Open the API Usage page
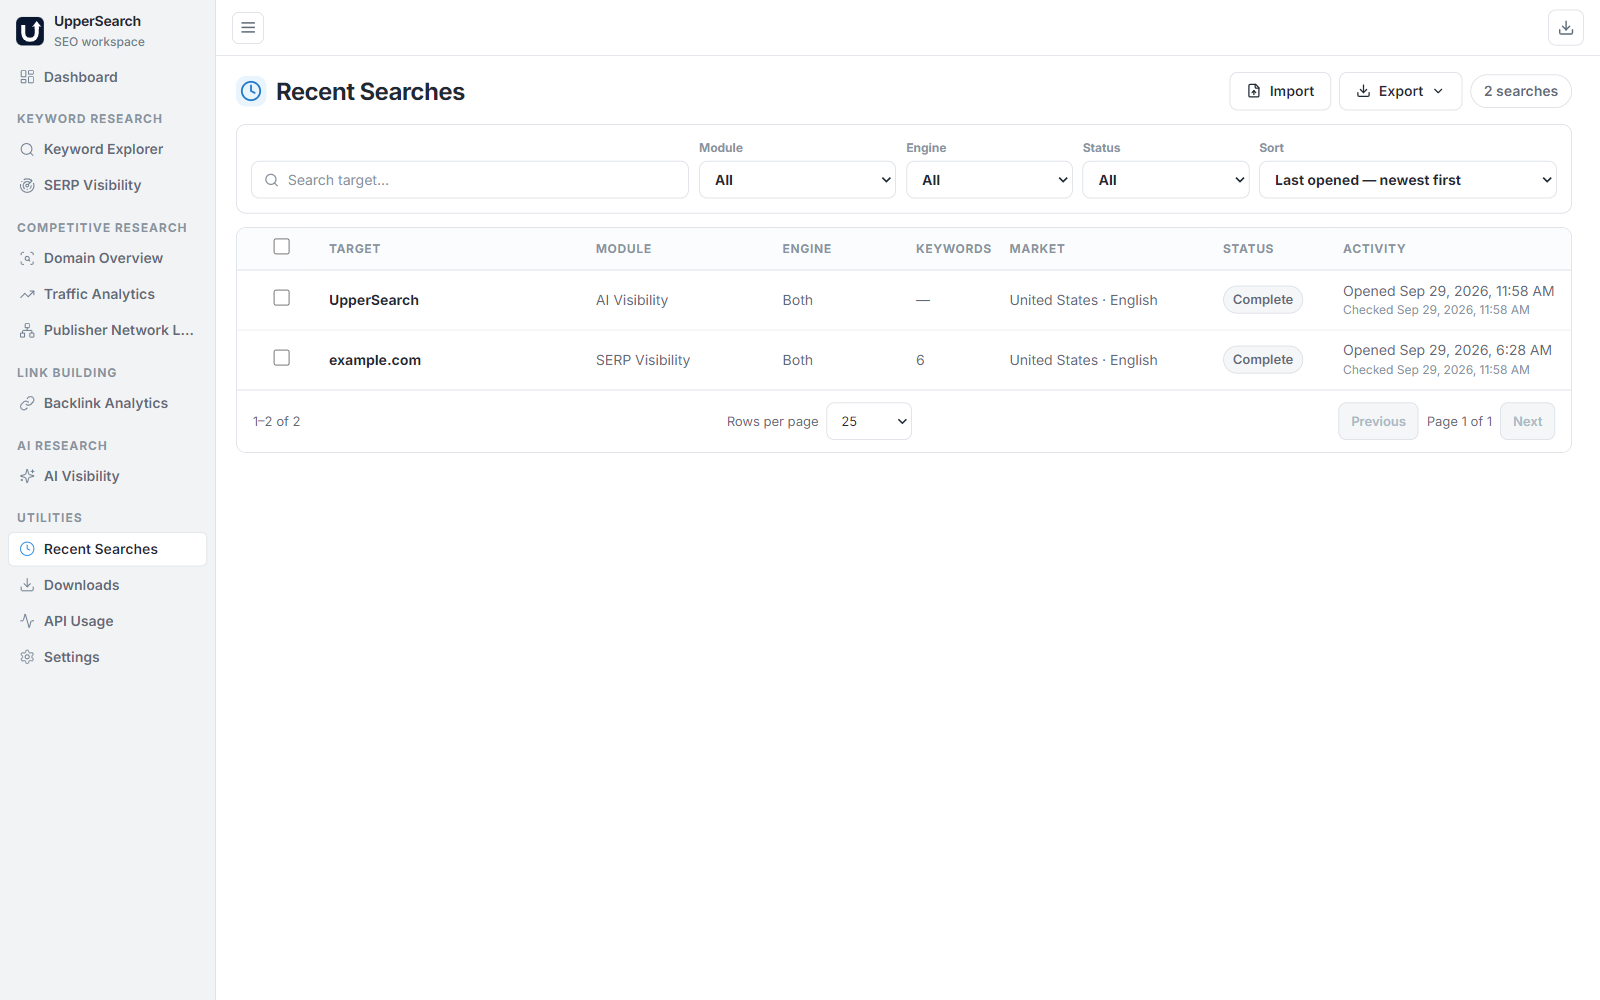The image size is (1600, 1000). click(108, 621)
